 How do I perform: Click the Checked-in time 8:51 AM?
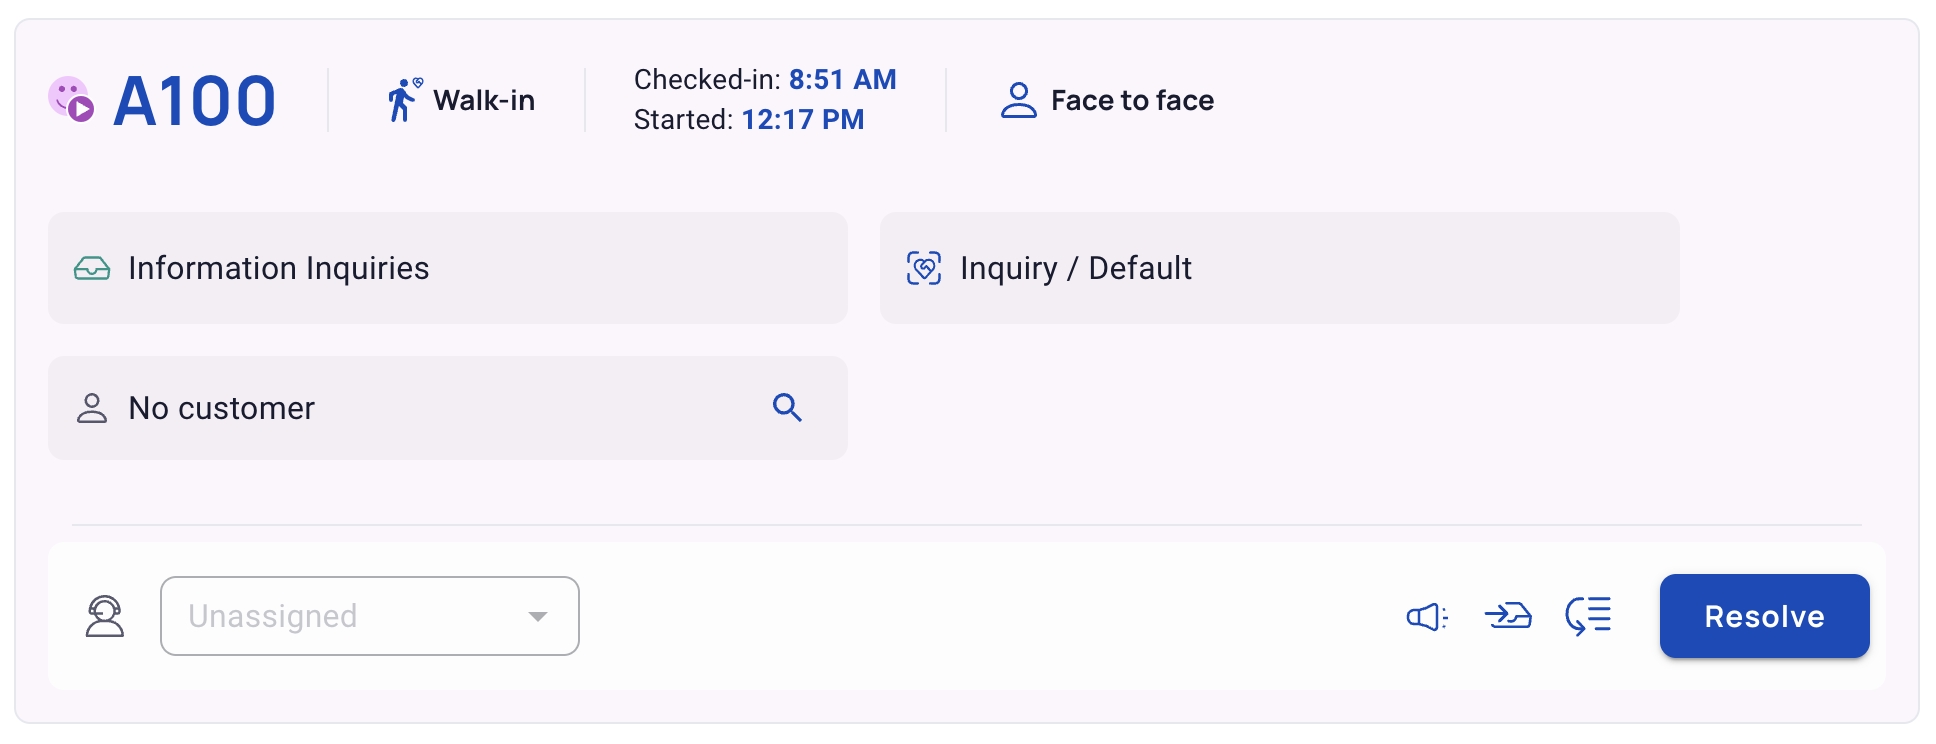pyautogui.click(x=843, y=79)
